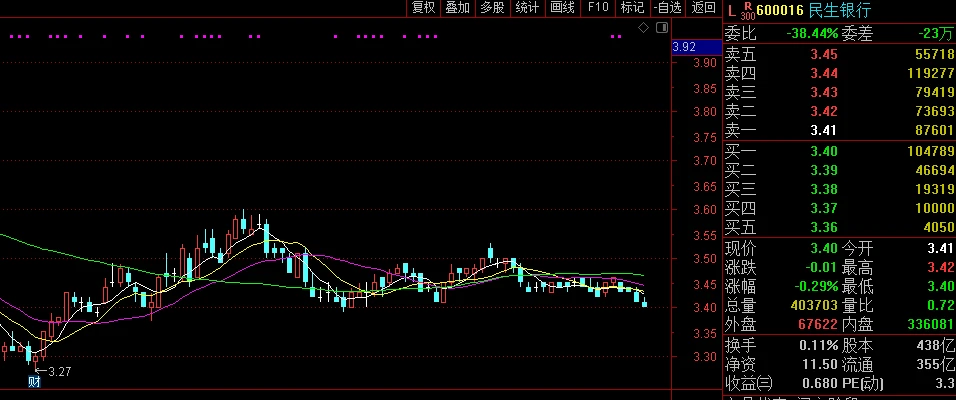956x400 pixels.
Task: Click the R300 tag before 600016
Action: click(x=747, y=10)
